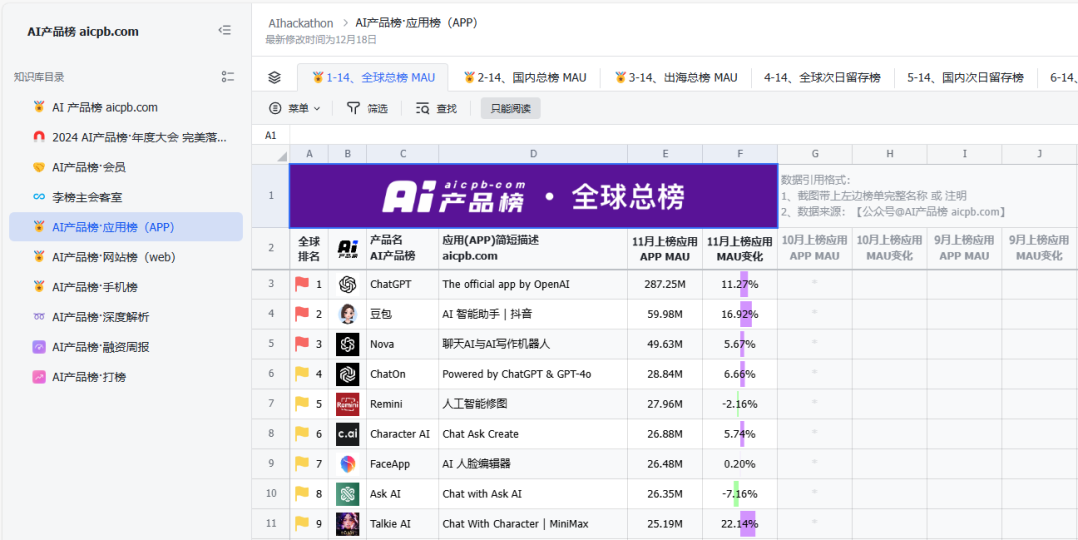Open AI产品榜·手机榜 in the sidebar
Viewport: 1078px width, 540px height.
(126, 287)
